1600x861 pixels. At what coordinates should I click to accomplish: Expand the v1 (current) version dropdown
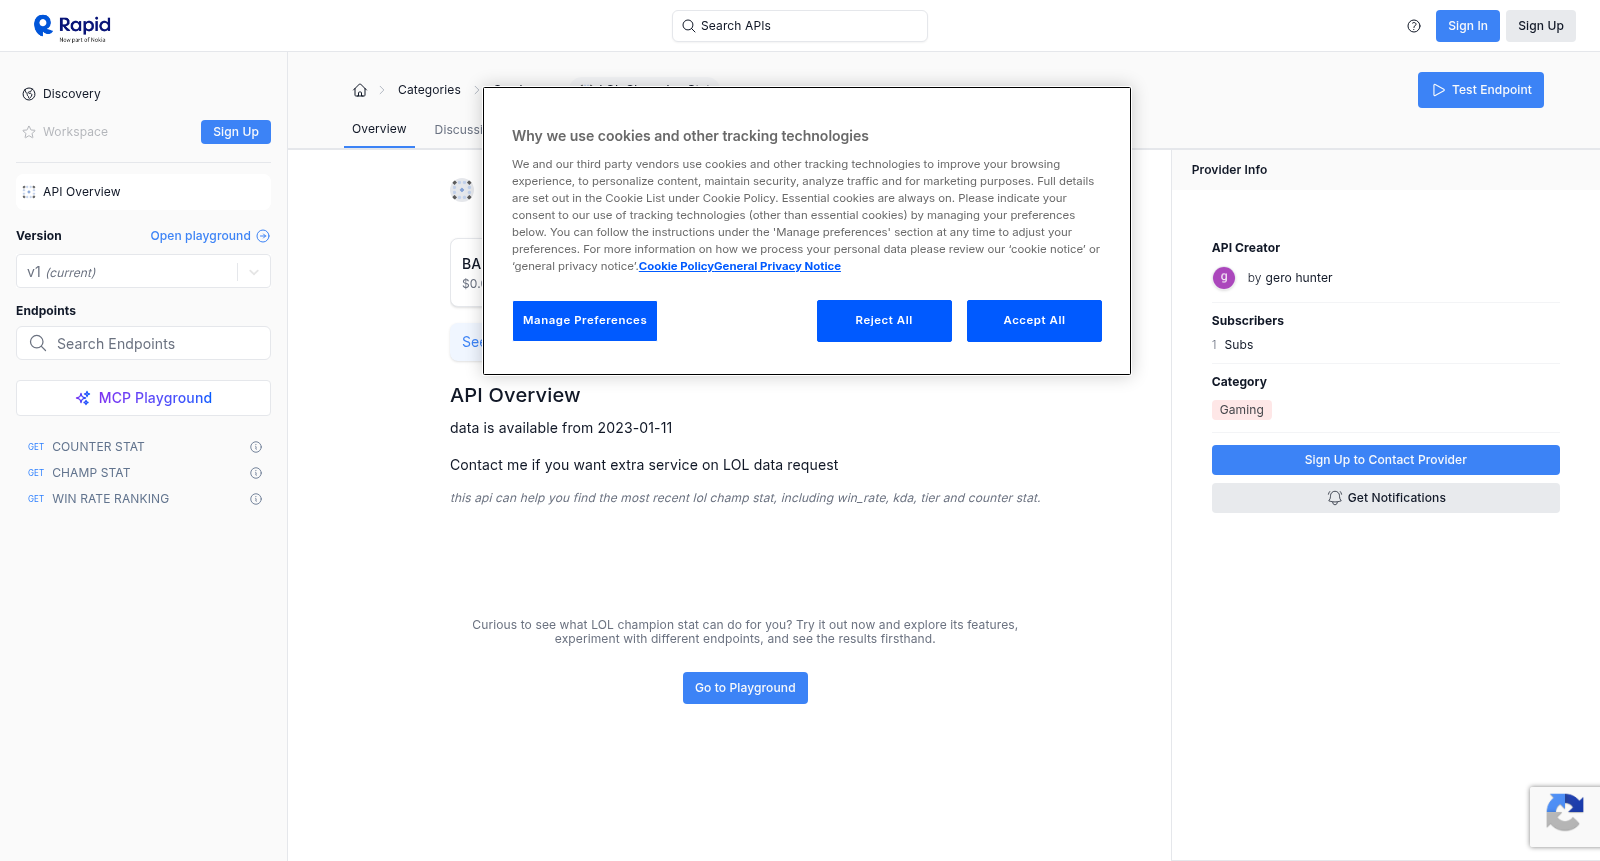point(143,271)
